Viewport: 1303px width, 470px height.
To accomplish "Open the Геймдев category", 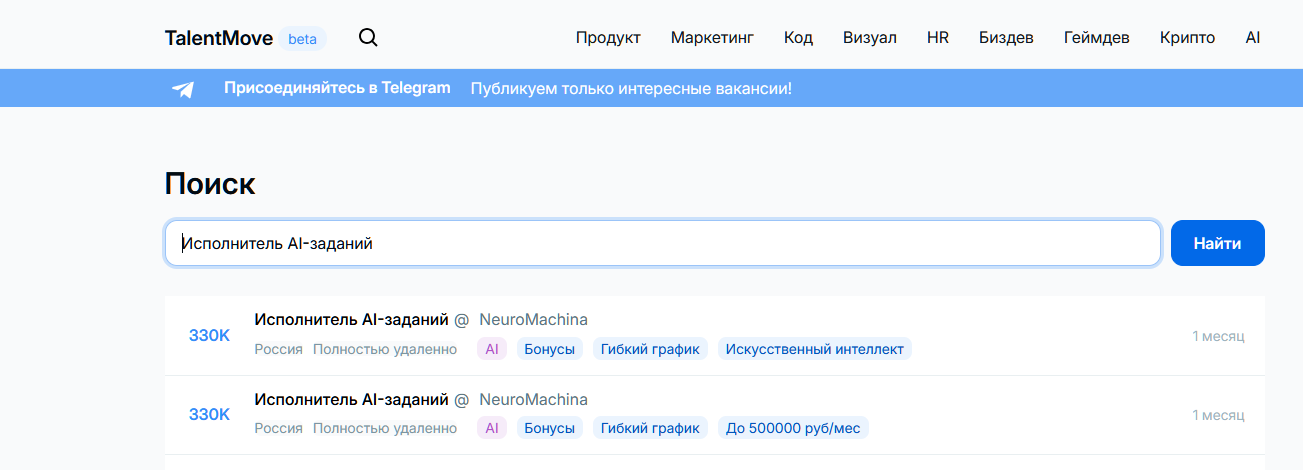I will point(1097,38).
